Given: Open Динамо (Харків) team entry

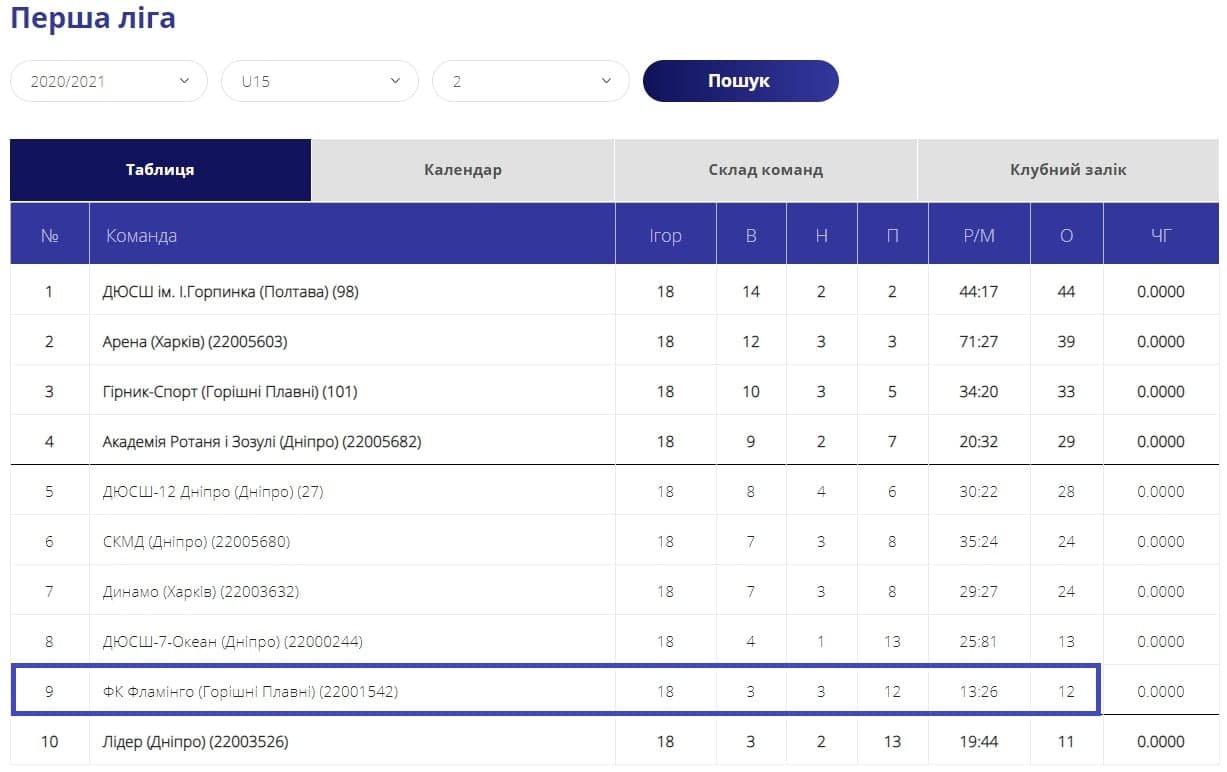Looking at the screenshot, I should pyautogui.click(x=200, y=592).
